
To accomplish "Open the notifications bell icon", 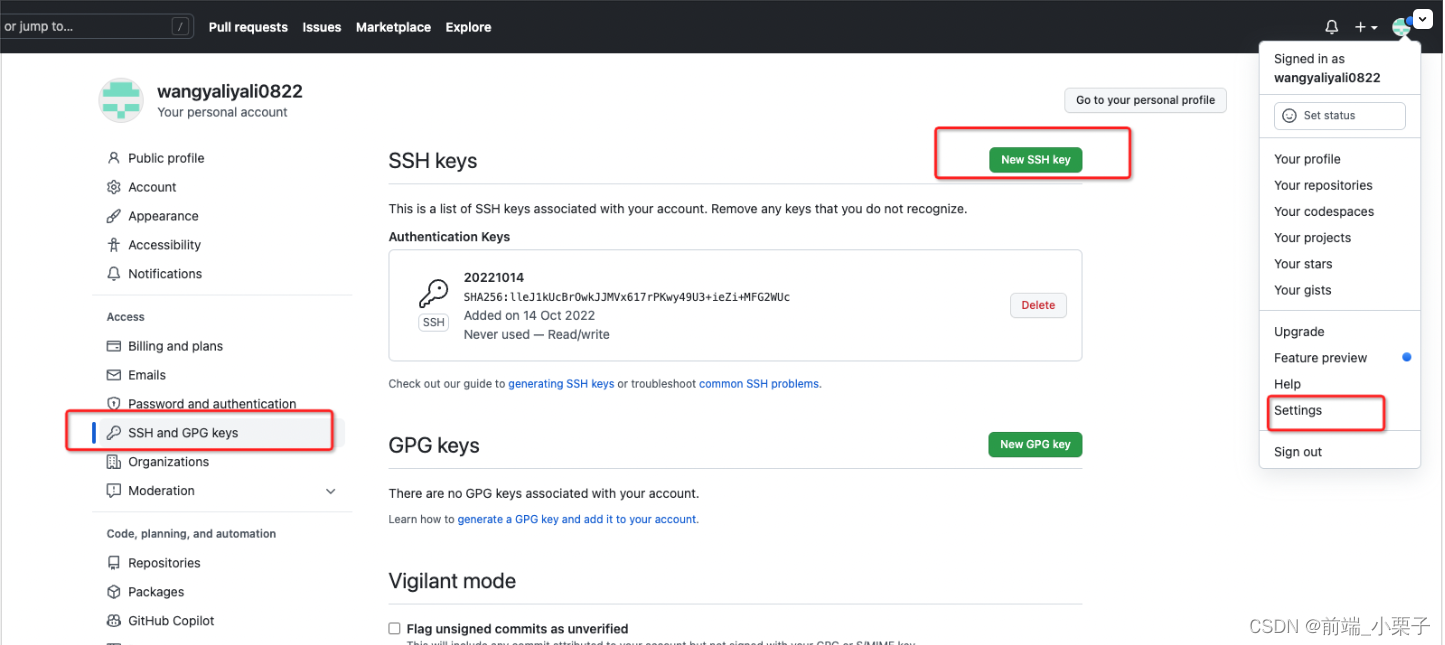I will click(1331, 27).
